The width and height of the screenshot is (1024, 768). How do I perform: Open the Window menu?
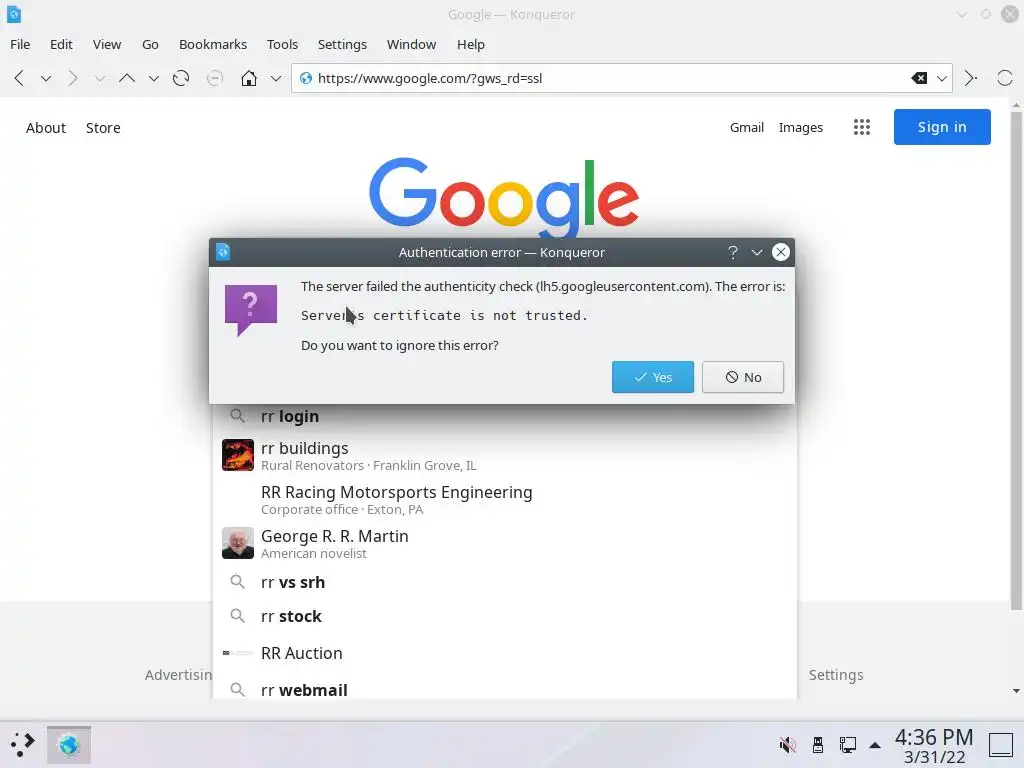(x=411, y=44)
